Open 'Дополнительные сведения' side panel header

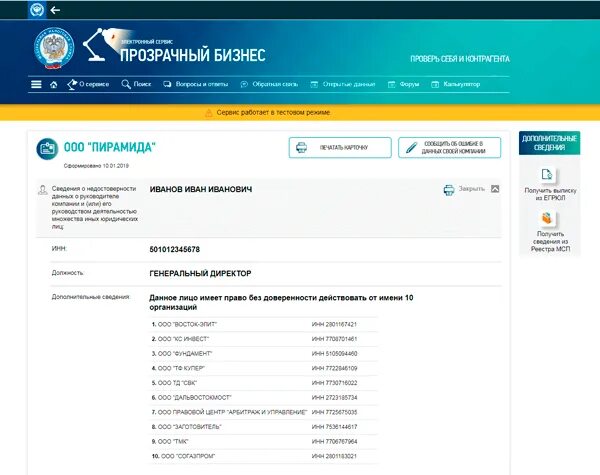click(549, 143)
